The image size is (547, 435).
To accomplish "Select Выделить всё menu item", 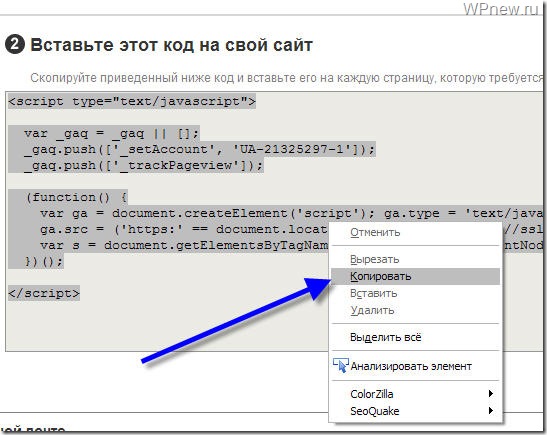I will [x=415, y=337].
